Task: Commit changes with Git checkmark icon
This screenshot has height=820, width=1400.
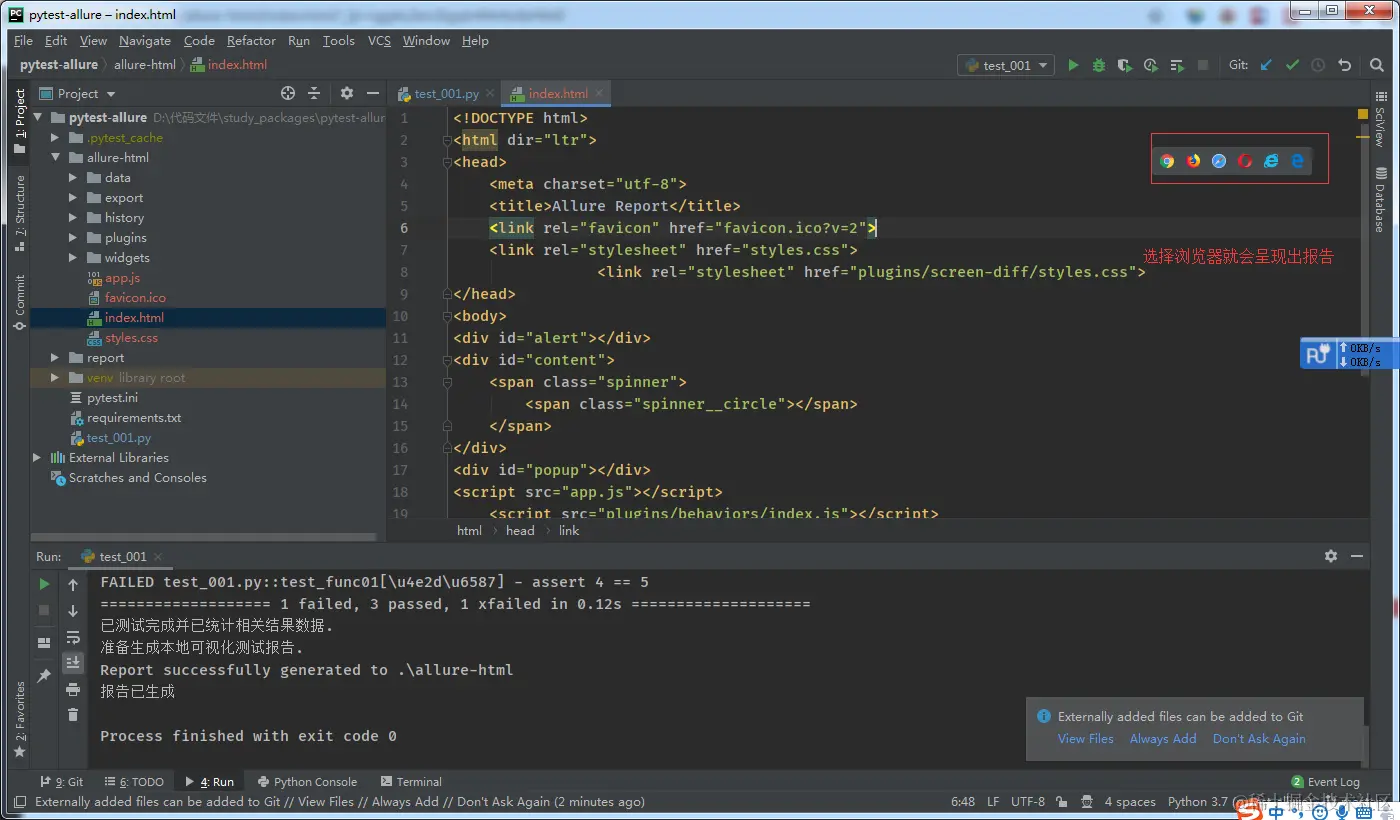Action: coord(1292,65)
